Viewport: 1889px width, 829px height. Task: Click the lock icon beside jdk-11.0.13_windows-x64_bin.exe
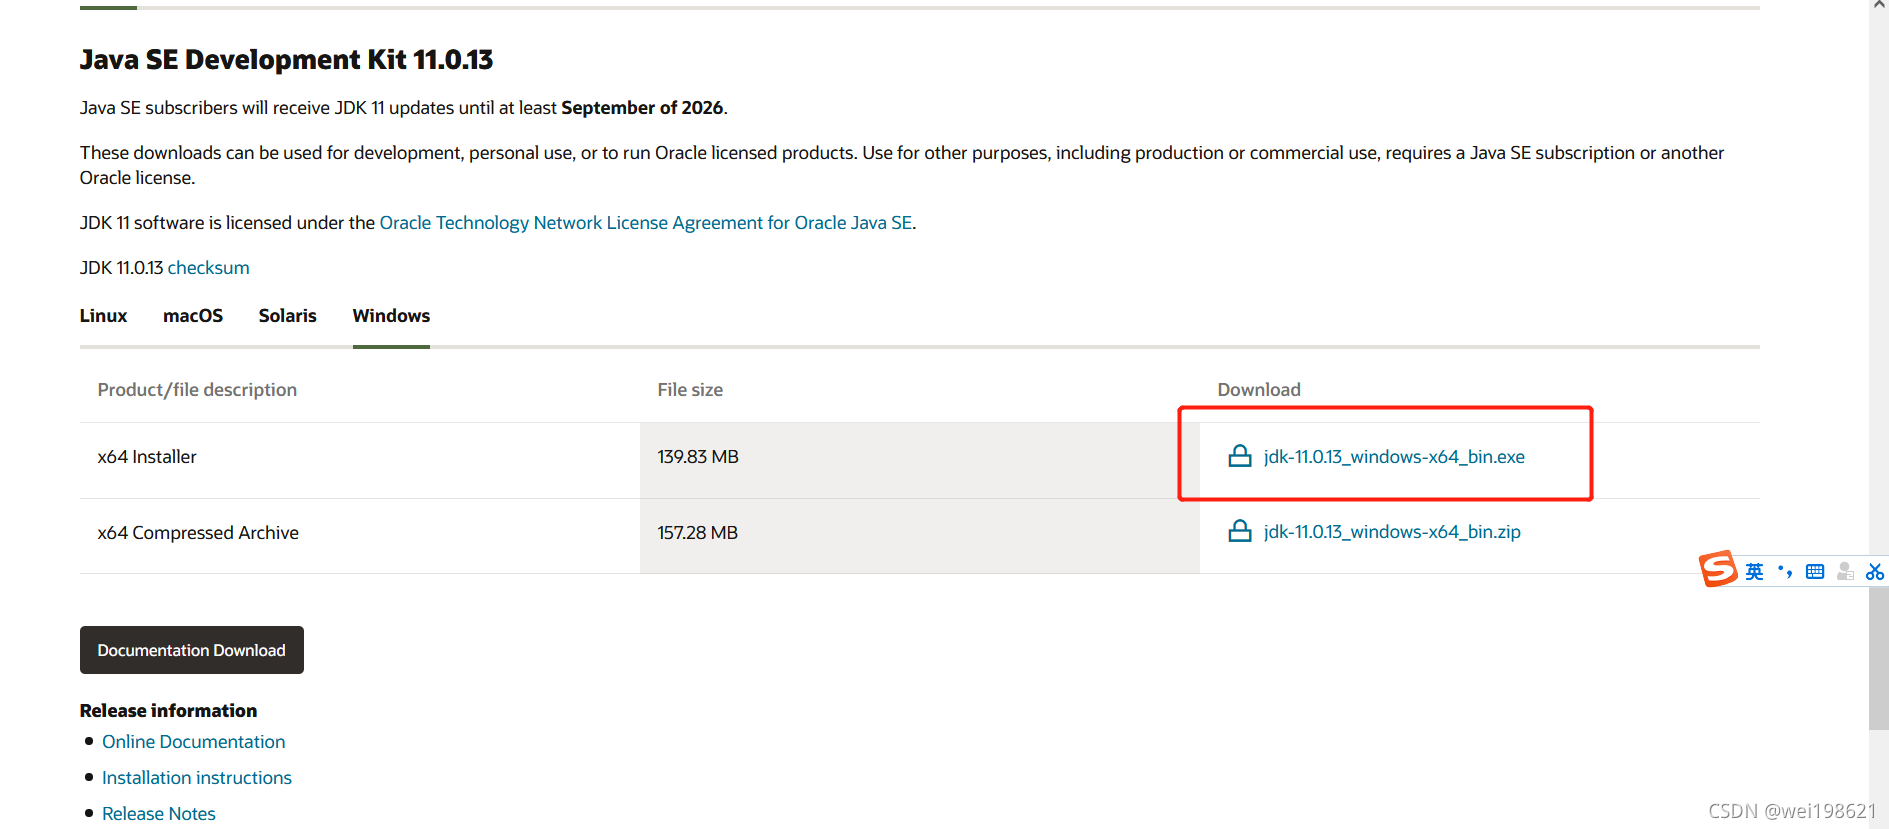coord(1240,456)
